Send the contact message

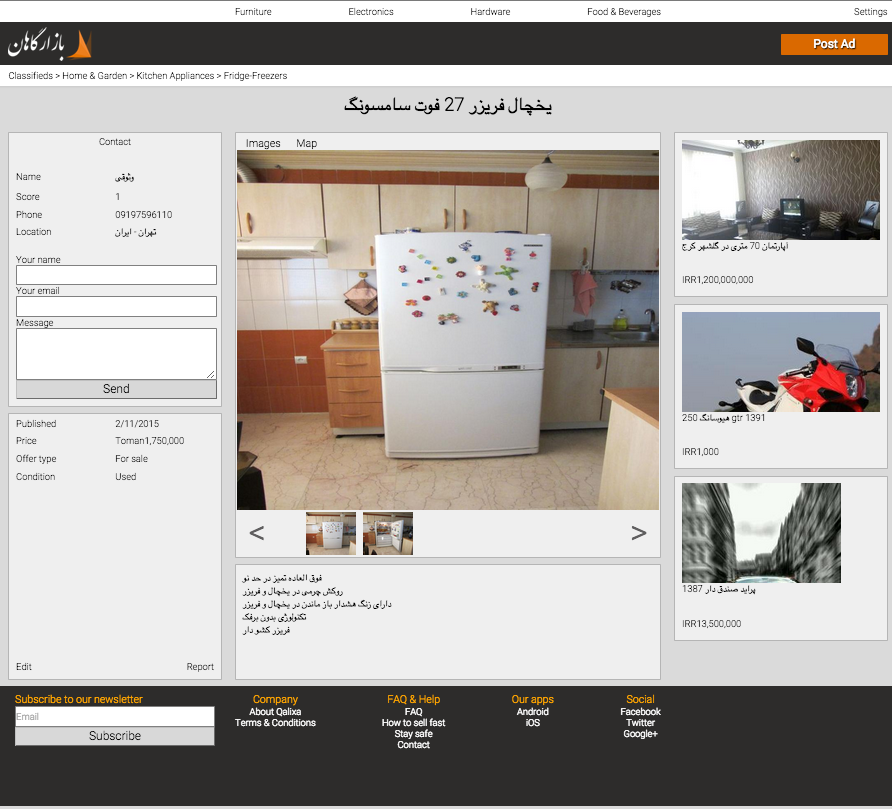116,389
